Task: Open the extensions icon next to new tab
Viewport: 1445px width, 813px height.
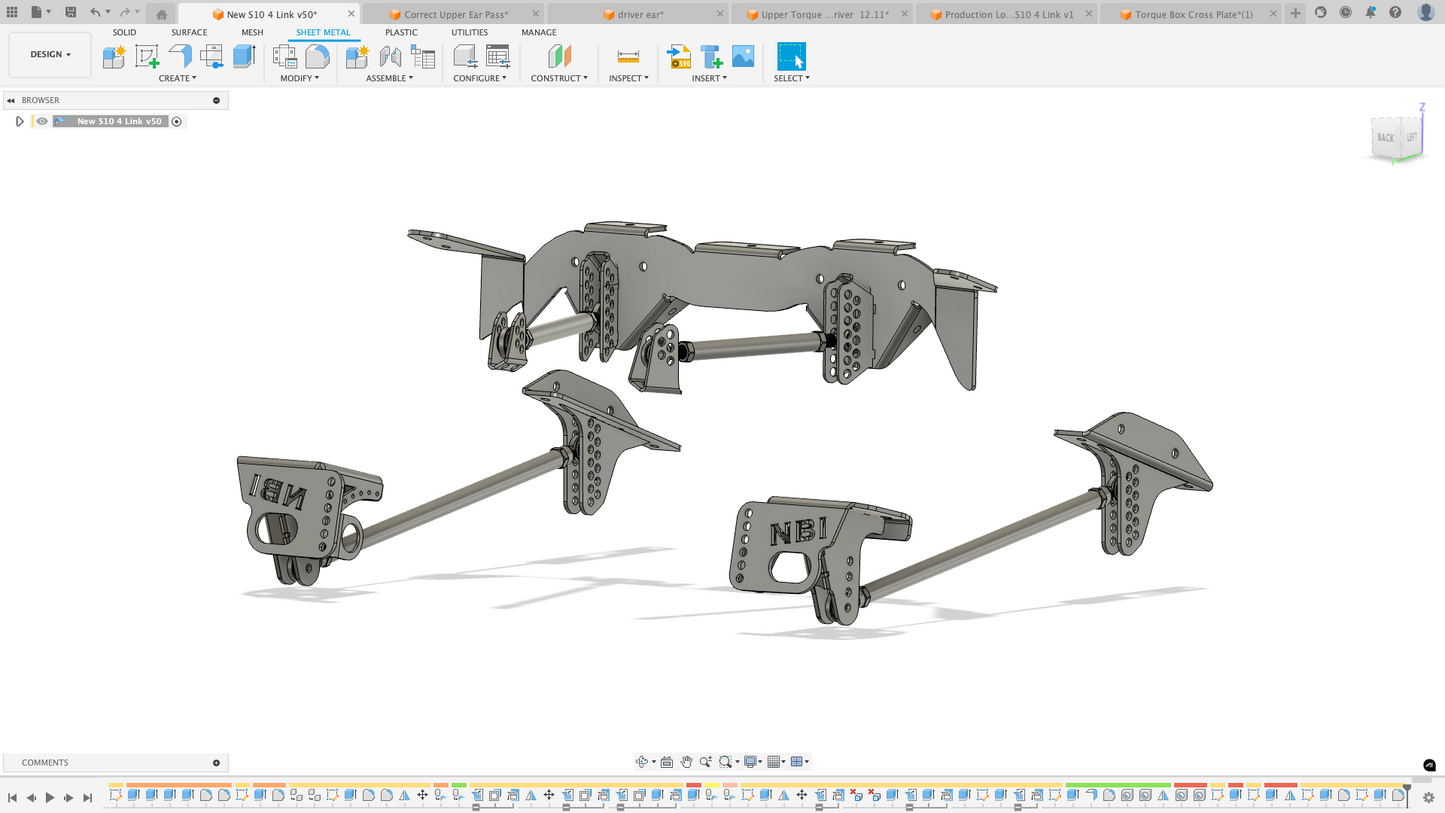Action: click(1321, 13)
